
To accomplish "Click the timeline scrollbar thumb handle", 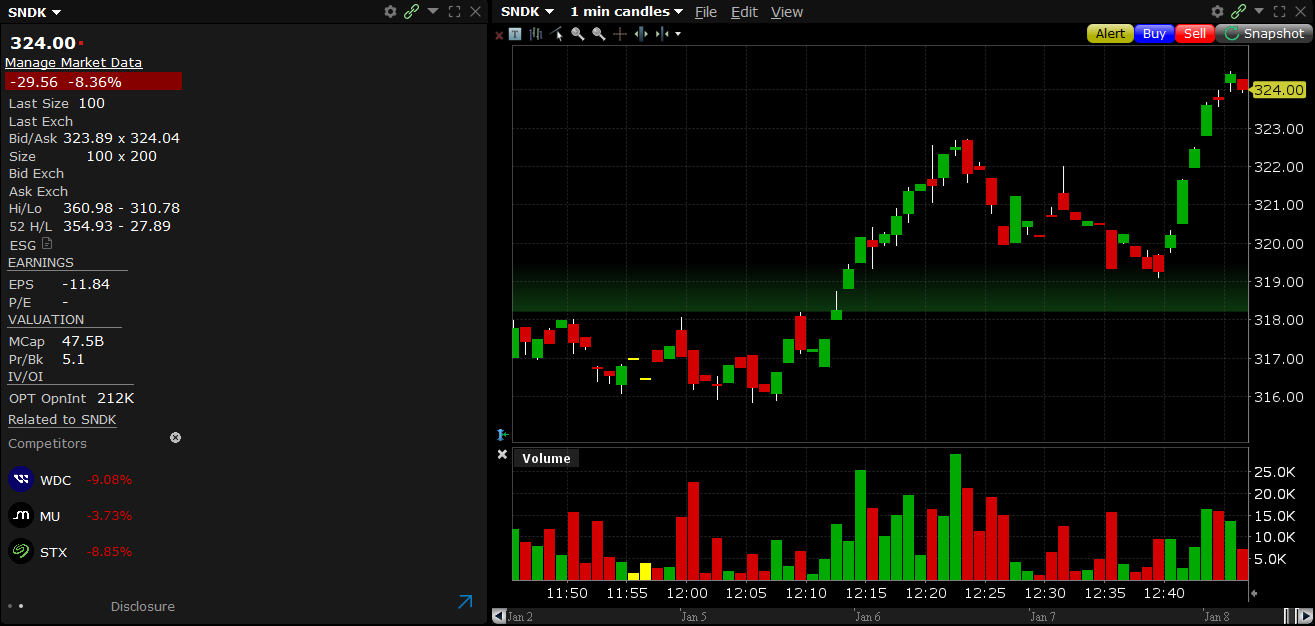I will [x=1292, y=615].
